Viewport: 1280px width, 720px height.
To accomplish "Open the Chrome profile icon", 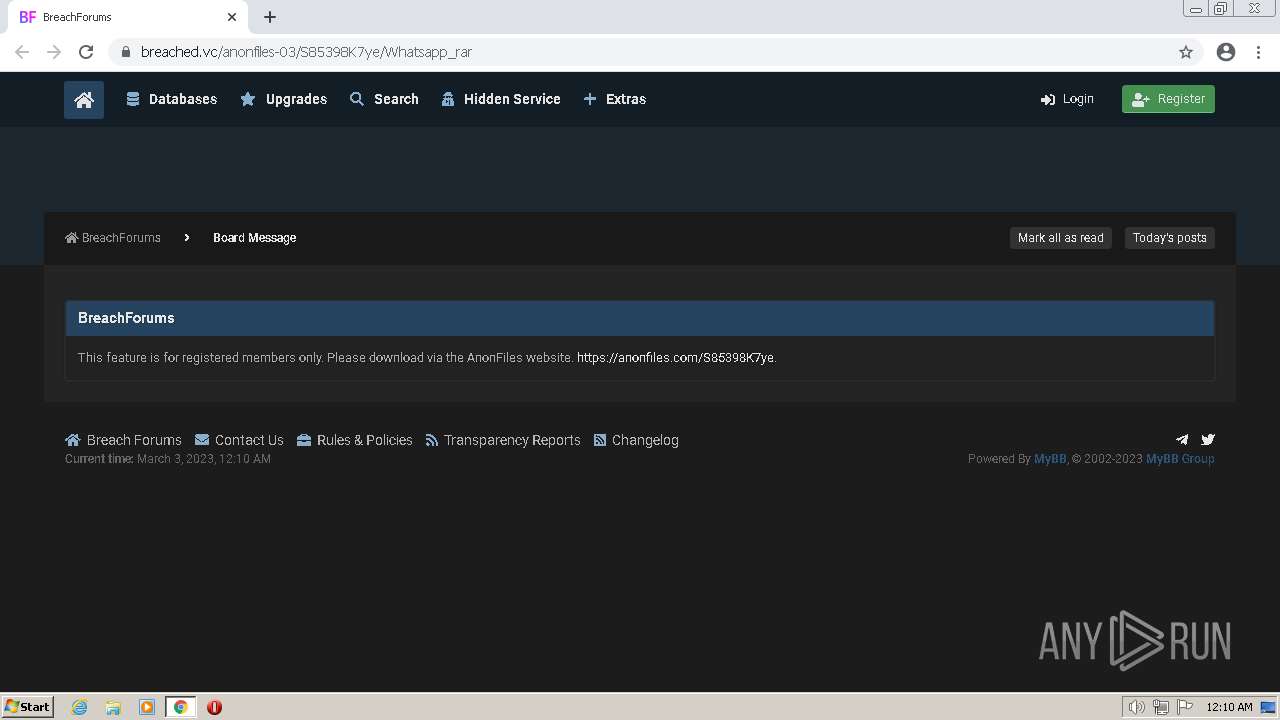I will coord(1226,52).
